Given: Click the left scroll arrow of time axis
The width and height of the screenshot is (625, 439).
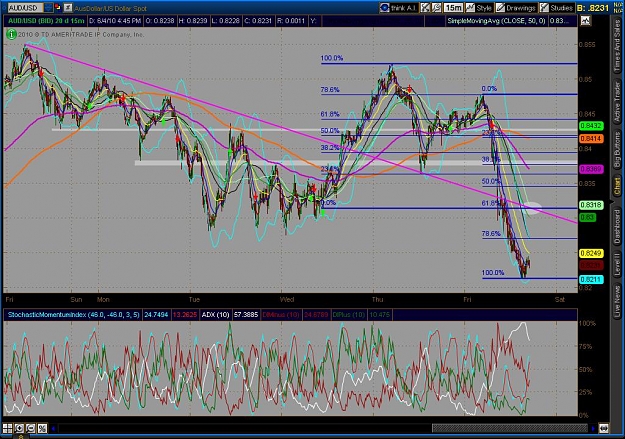Looking at the screenshot, I should coord(53,429).
